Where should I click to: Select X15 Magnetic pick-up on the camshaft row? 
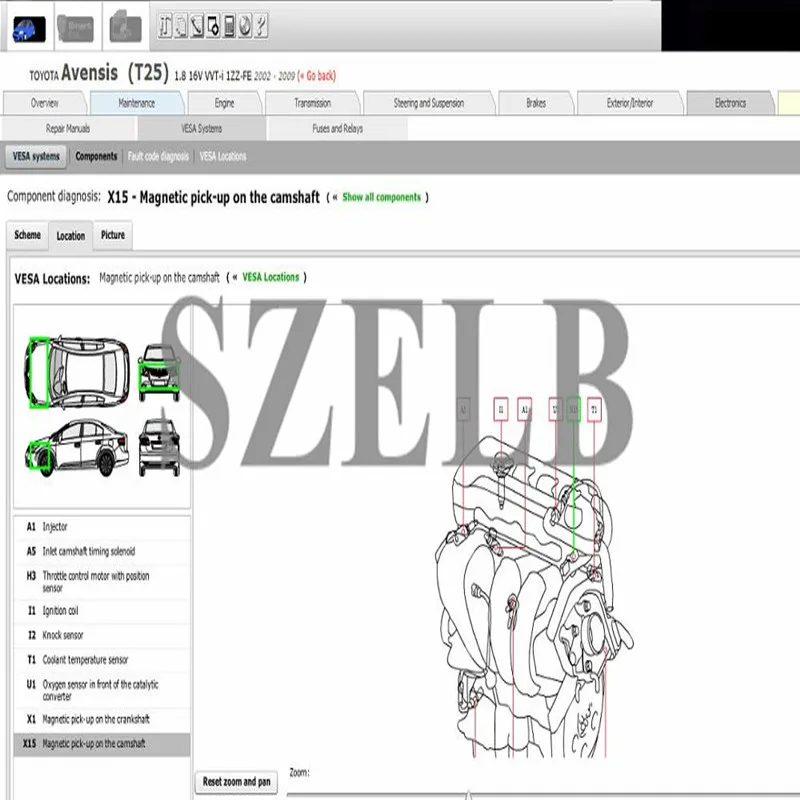coord(102,744)
